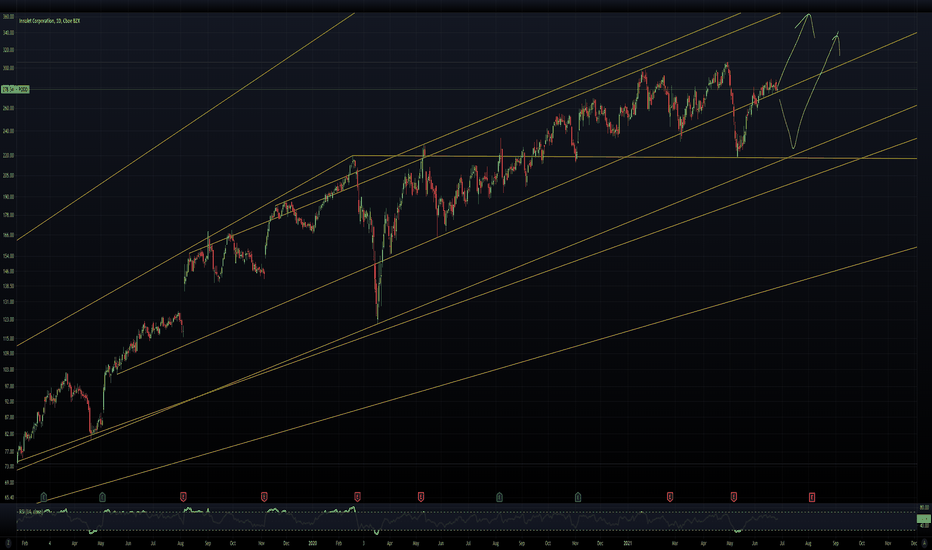Screen dimensions: 932x550
Task: Click the green RSI value label on right axis
Action: [x=924, y=519]
